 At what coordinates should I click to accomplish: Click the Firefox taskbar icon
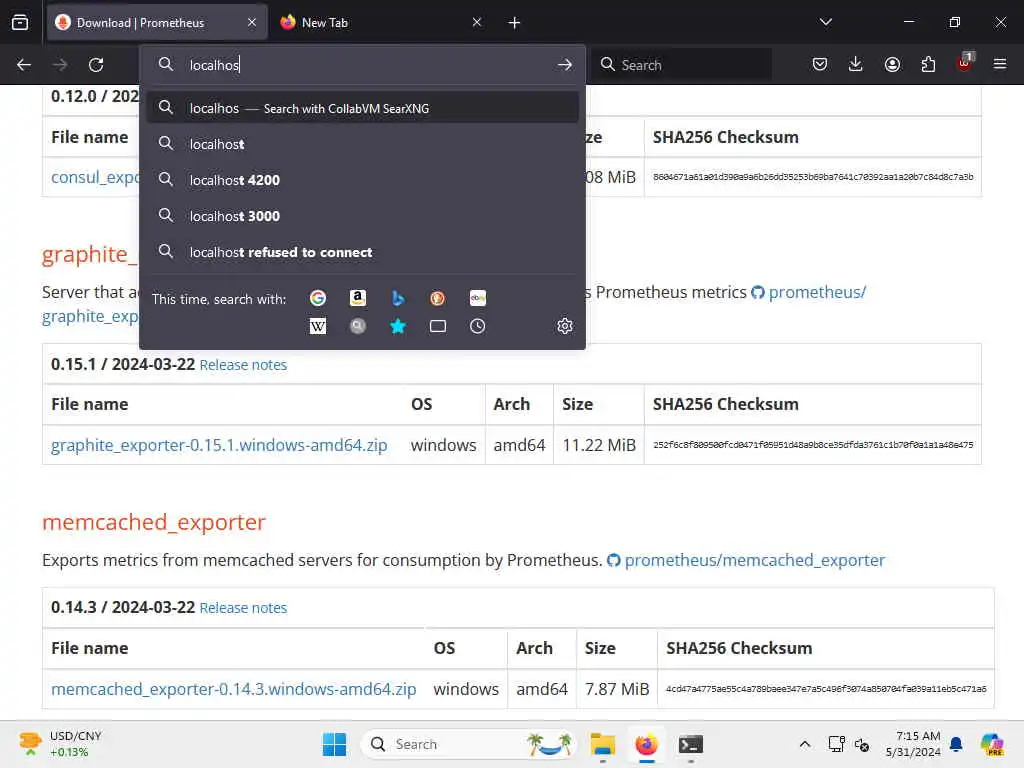(646, 744)
